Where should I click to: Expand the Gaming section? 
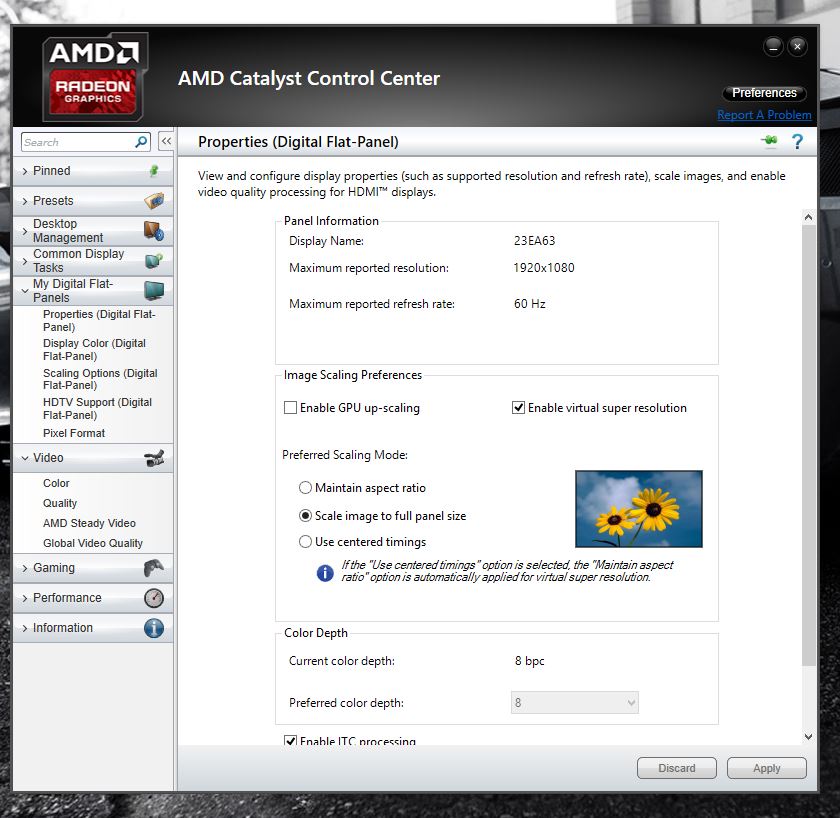click(25, 568)
